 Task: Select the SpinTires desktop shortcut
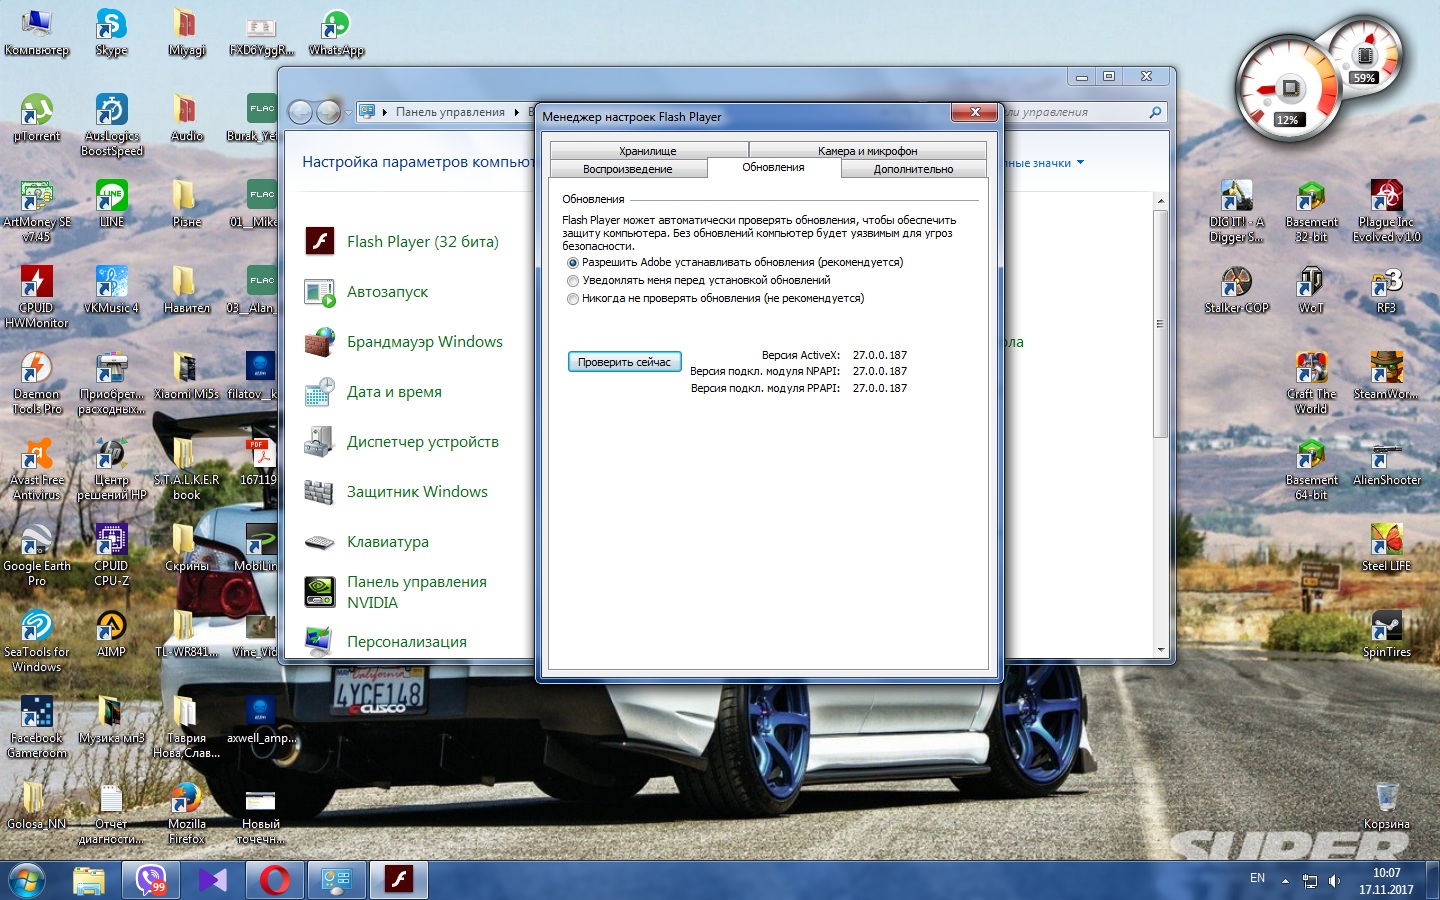point(1386,634)
